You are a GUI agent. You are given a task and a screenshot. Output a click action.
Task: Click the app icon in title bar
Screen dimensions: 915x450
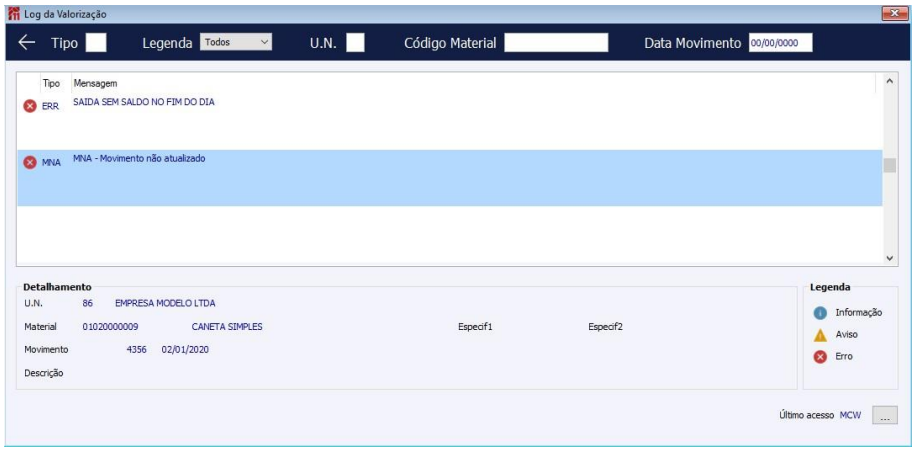pyautogui.click(x=14, y=14)
